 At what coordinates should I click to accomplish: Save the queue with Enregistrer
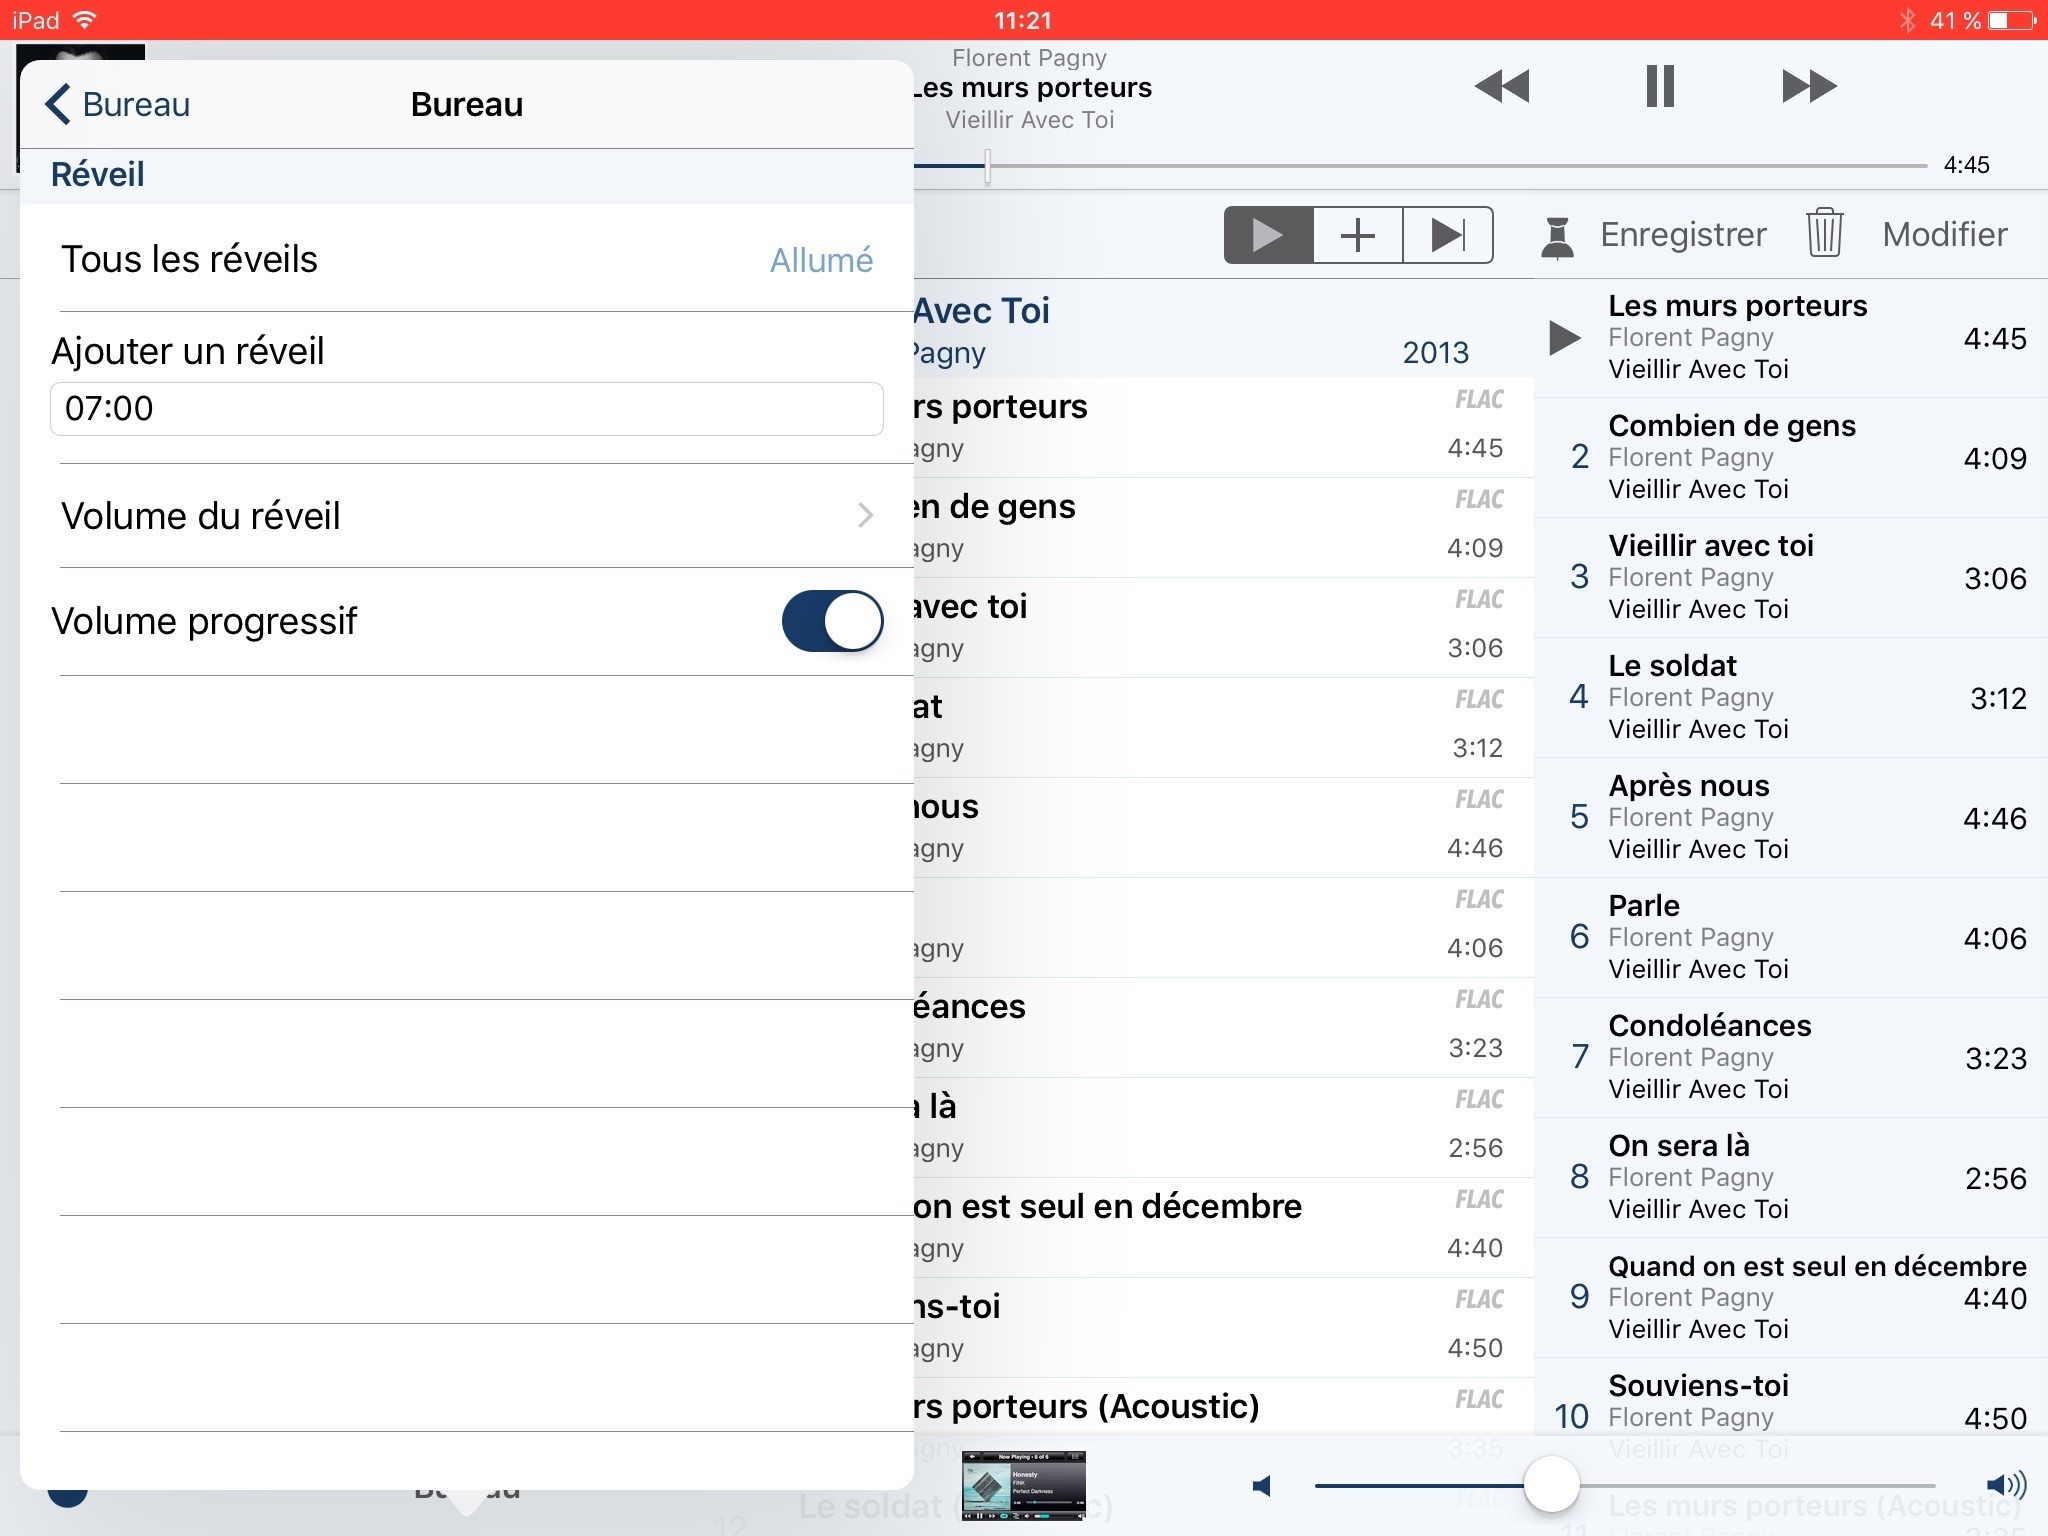pos(1683,235)
